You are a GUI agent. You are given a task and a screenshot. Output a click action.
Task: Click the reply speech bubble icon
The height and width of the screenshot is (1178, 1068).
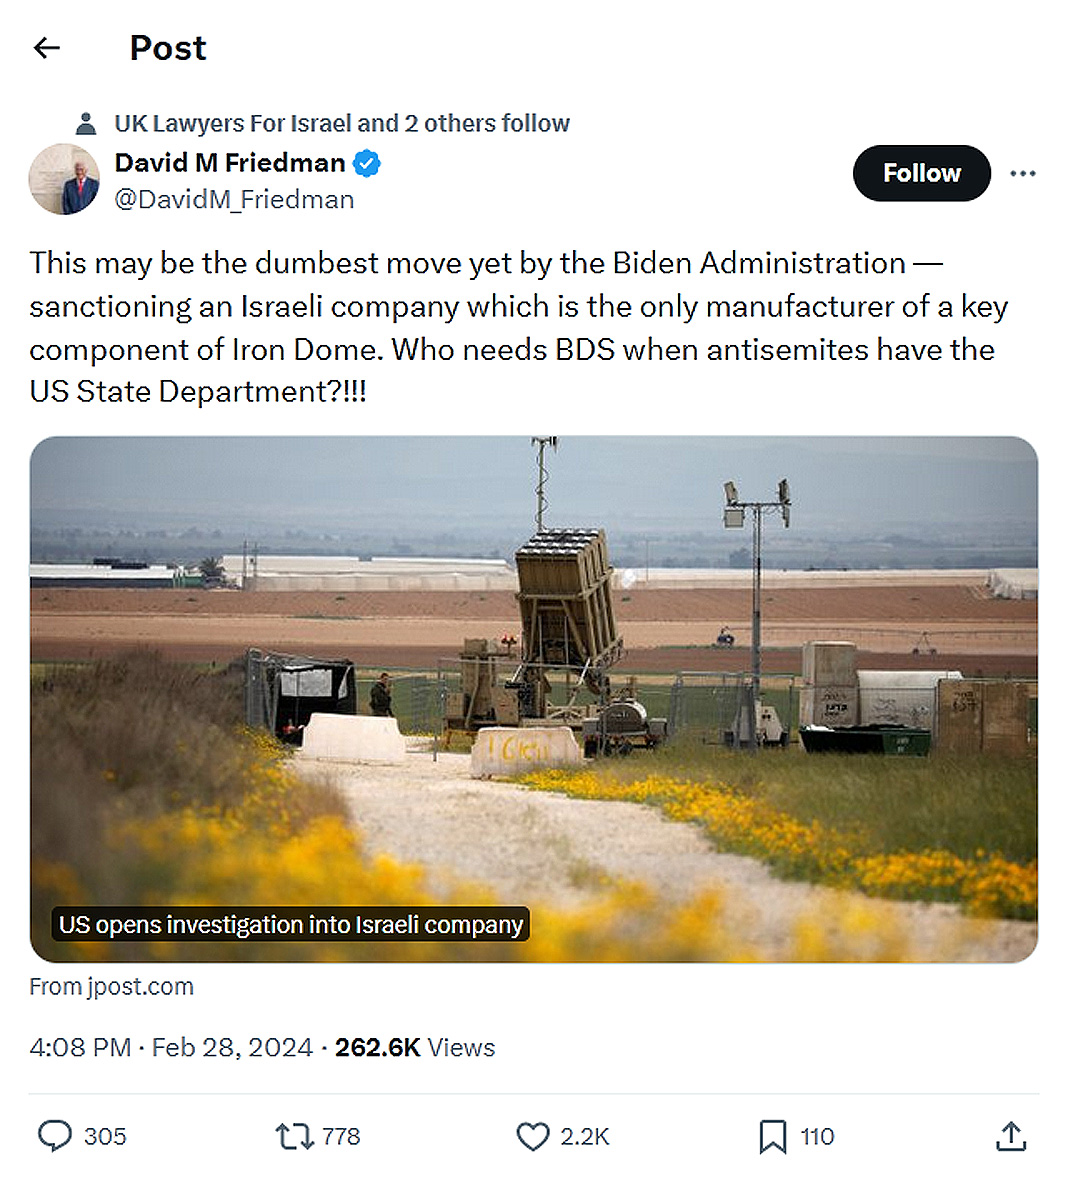coord(55,1136)
